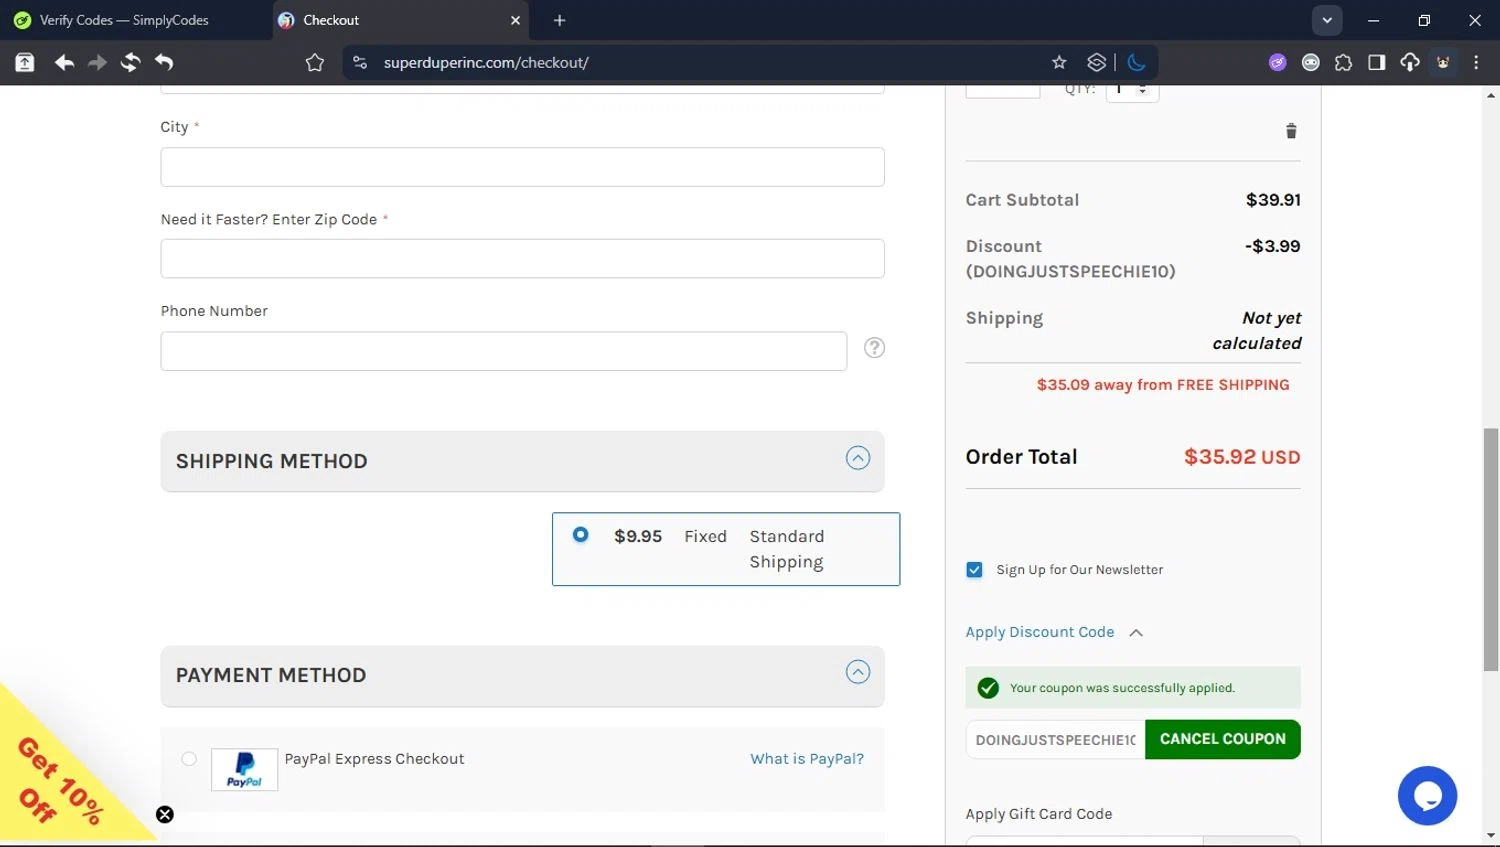Dismiss the Get 10% Off banner
The image size is (1500, 847).
coord(165,815)
